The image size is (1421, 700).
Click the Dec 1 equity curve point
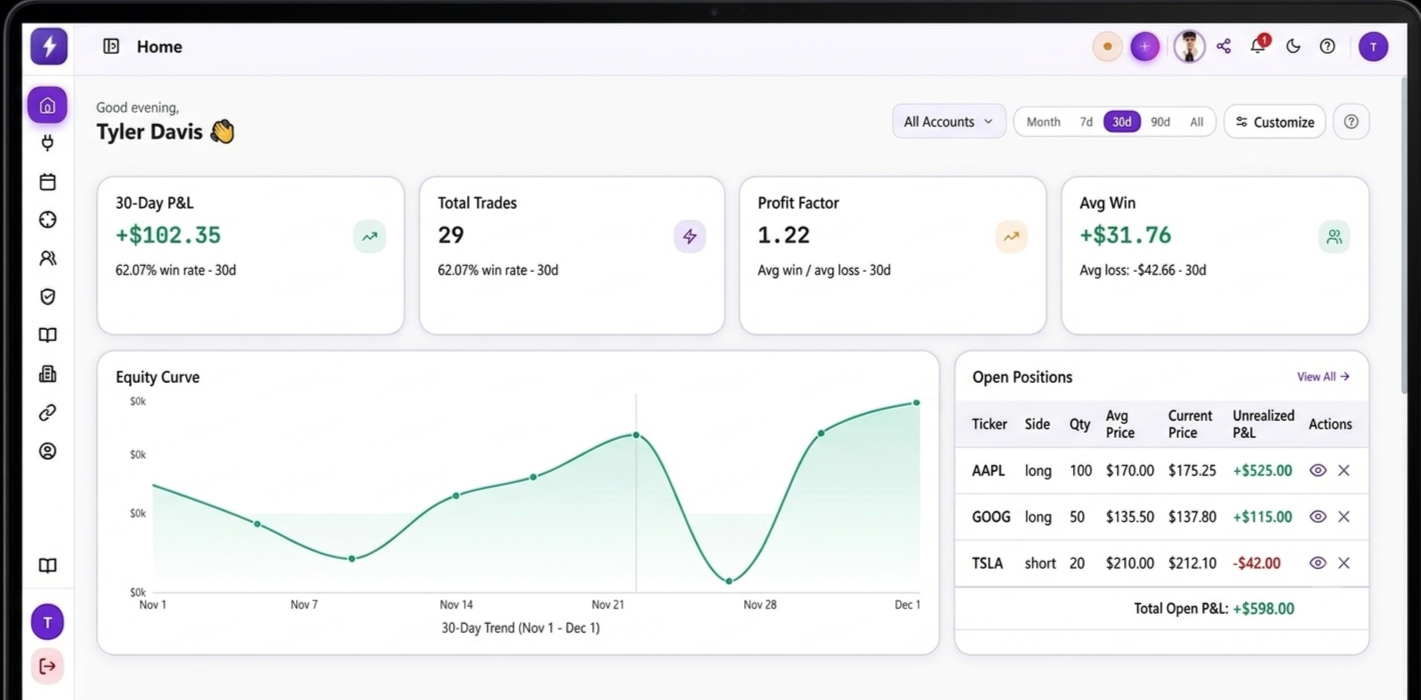tap(916, 403)
